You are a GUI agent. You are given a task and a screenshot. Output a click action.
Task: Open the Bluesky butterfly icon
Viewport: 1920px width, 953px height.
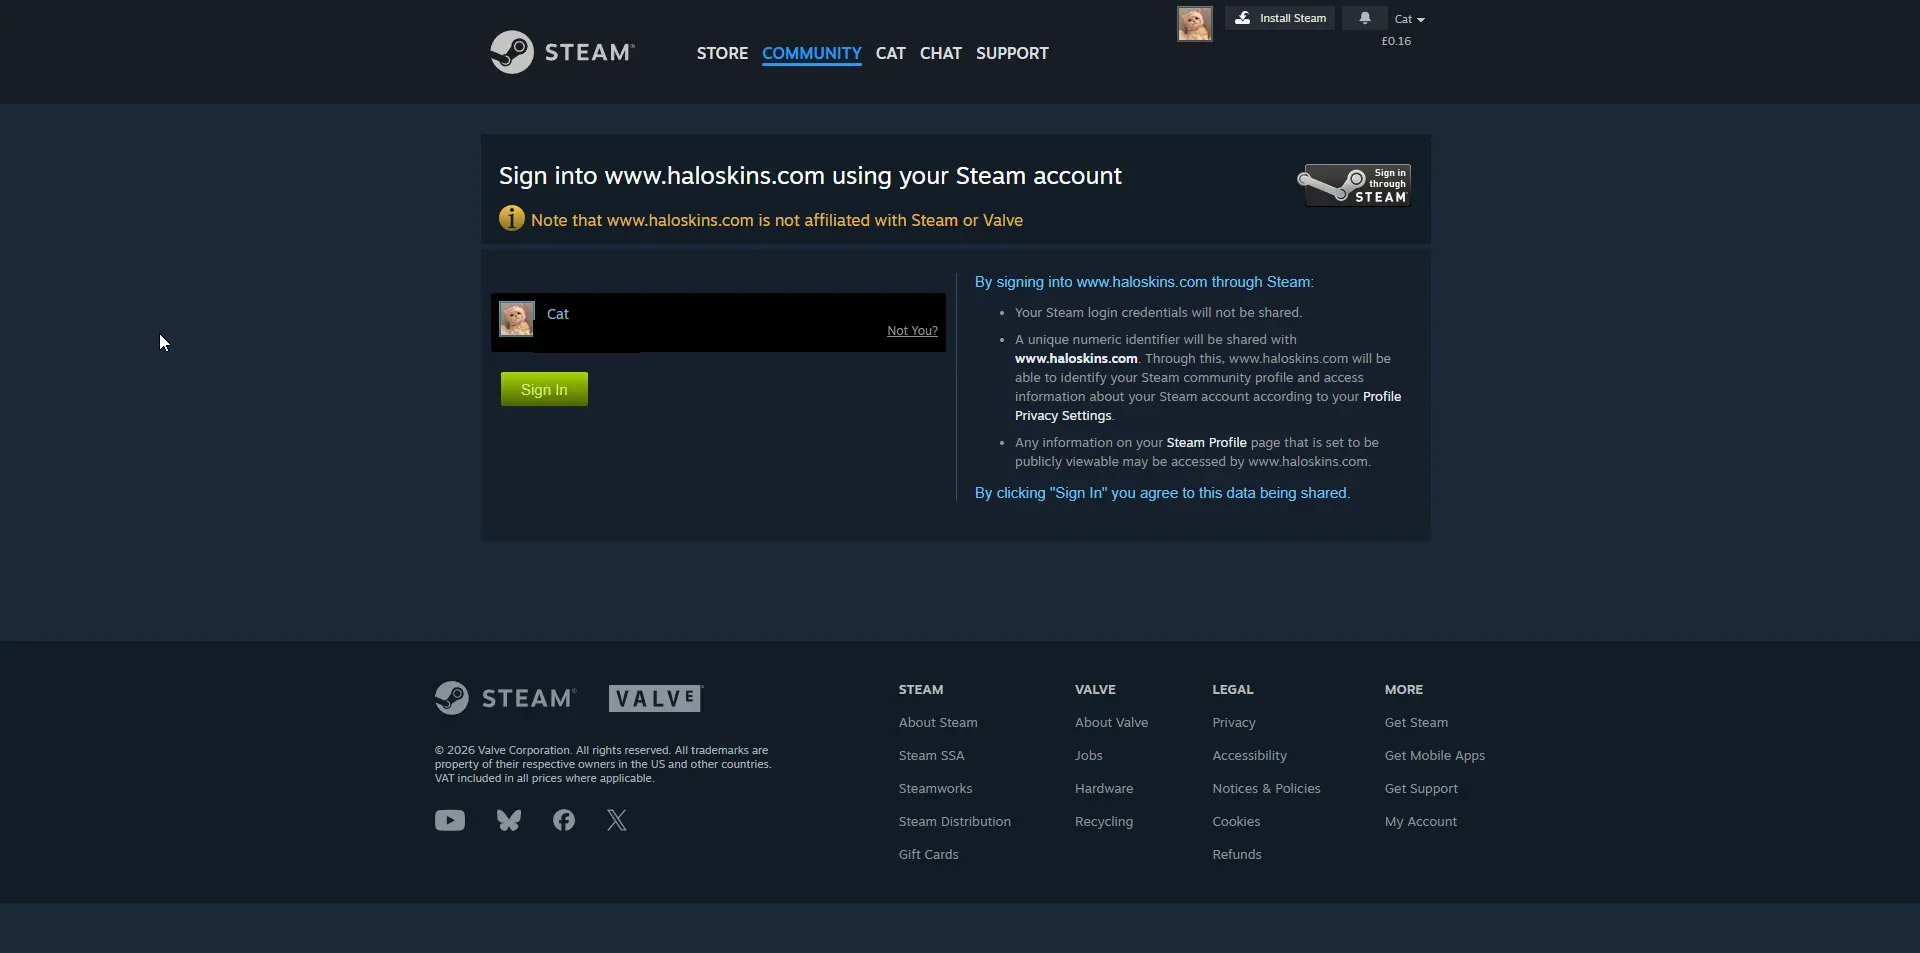point(509,821)
